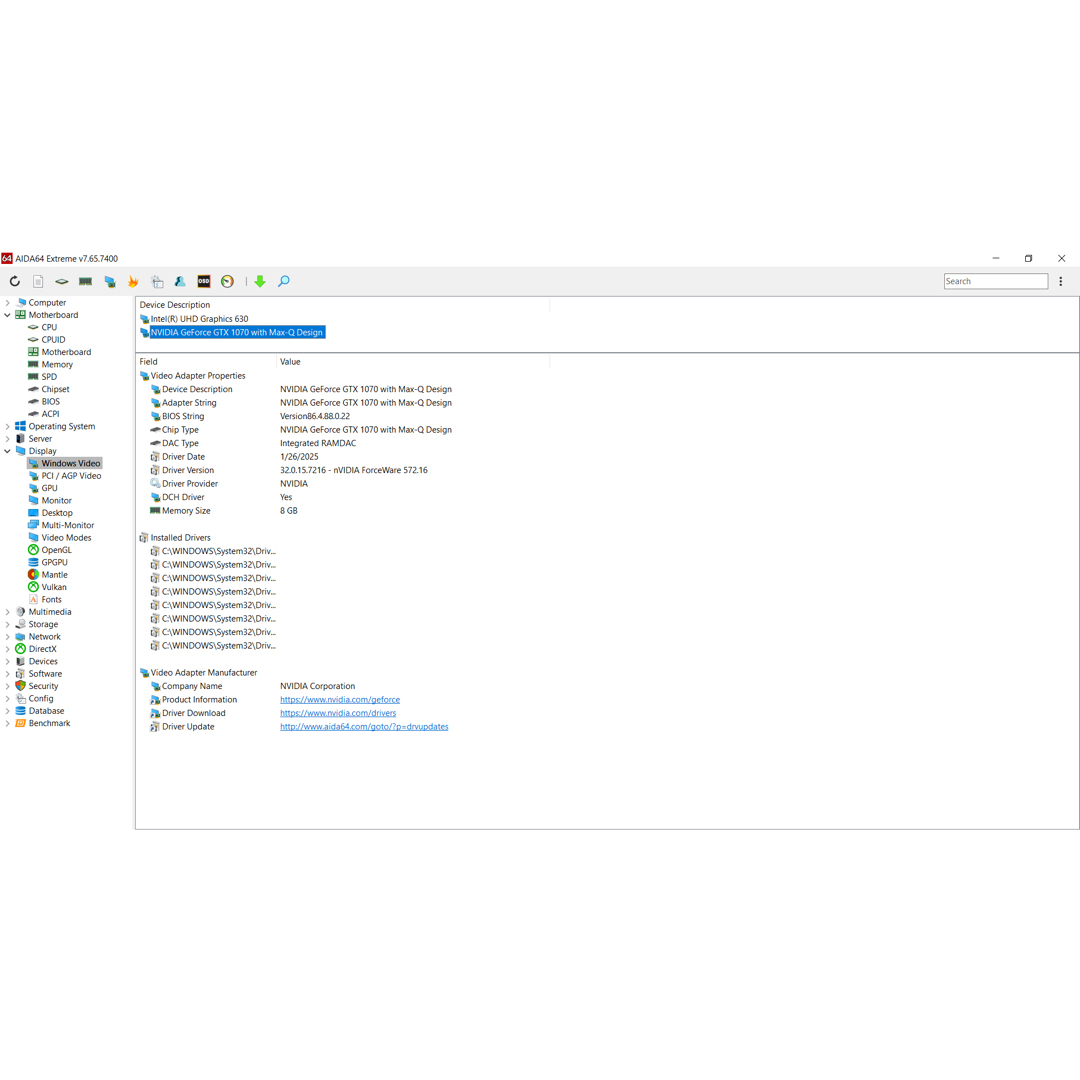Click the magnifier search icon in toolbar
Image resolution: width=1080 pixels, height=1080 pixels.
(x=284, y=281)
